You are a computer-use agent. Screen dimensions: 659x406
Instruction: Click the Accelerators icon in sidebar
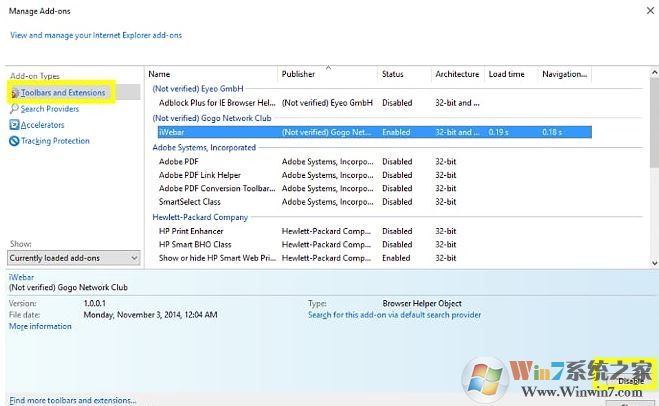14,125
